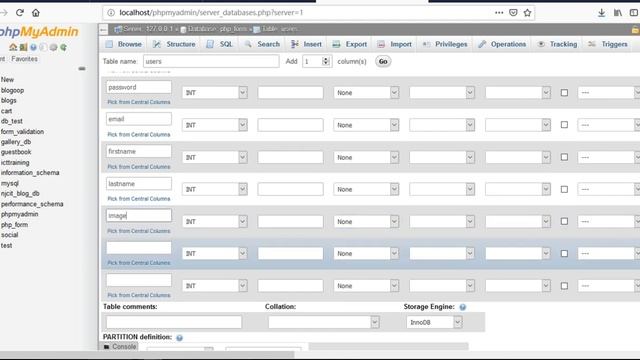Toggle the checkbox in the firstname row
This screenshot has height=360, width=640.
(564, 157)
